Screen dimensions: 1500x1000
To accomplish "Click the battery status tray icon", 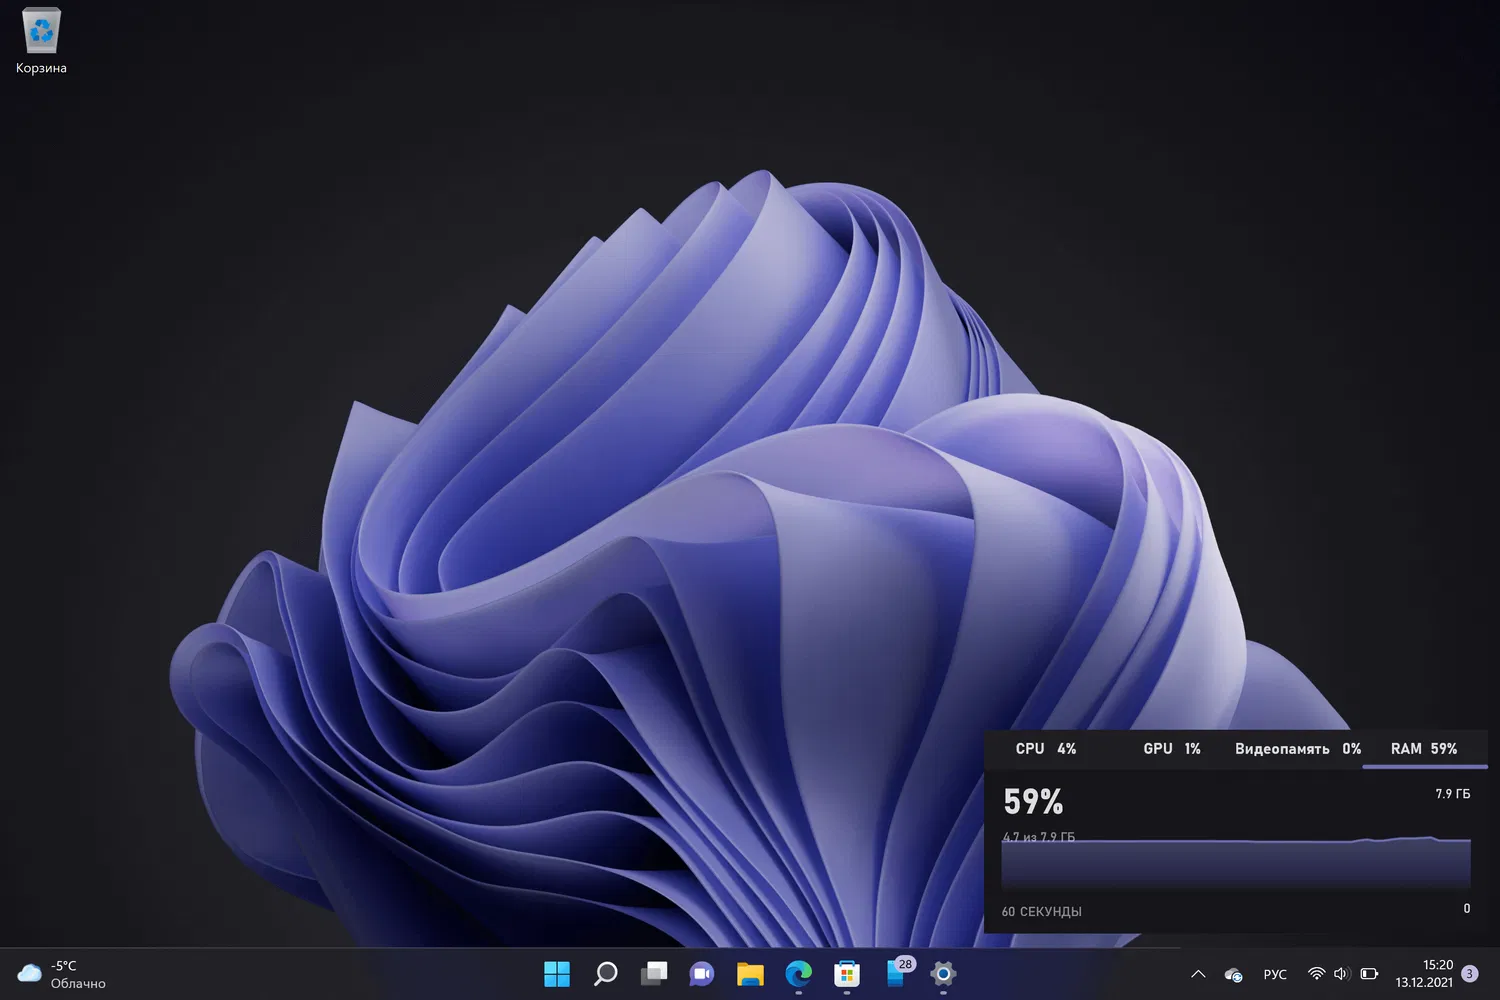I will [1369, 974].
